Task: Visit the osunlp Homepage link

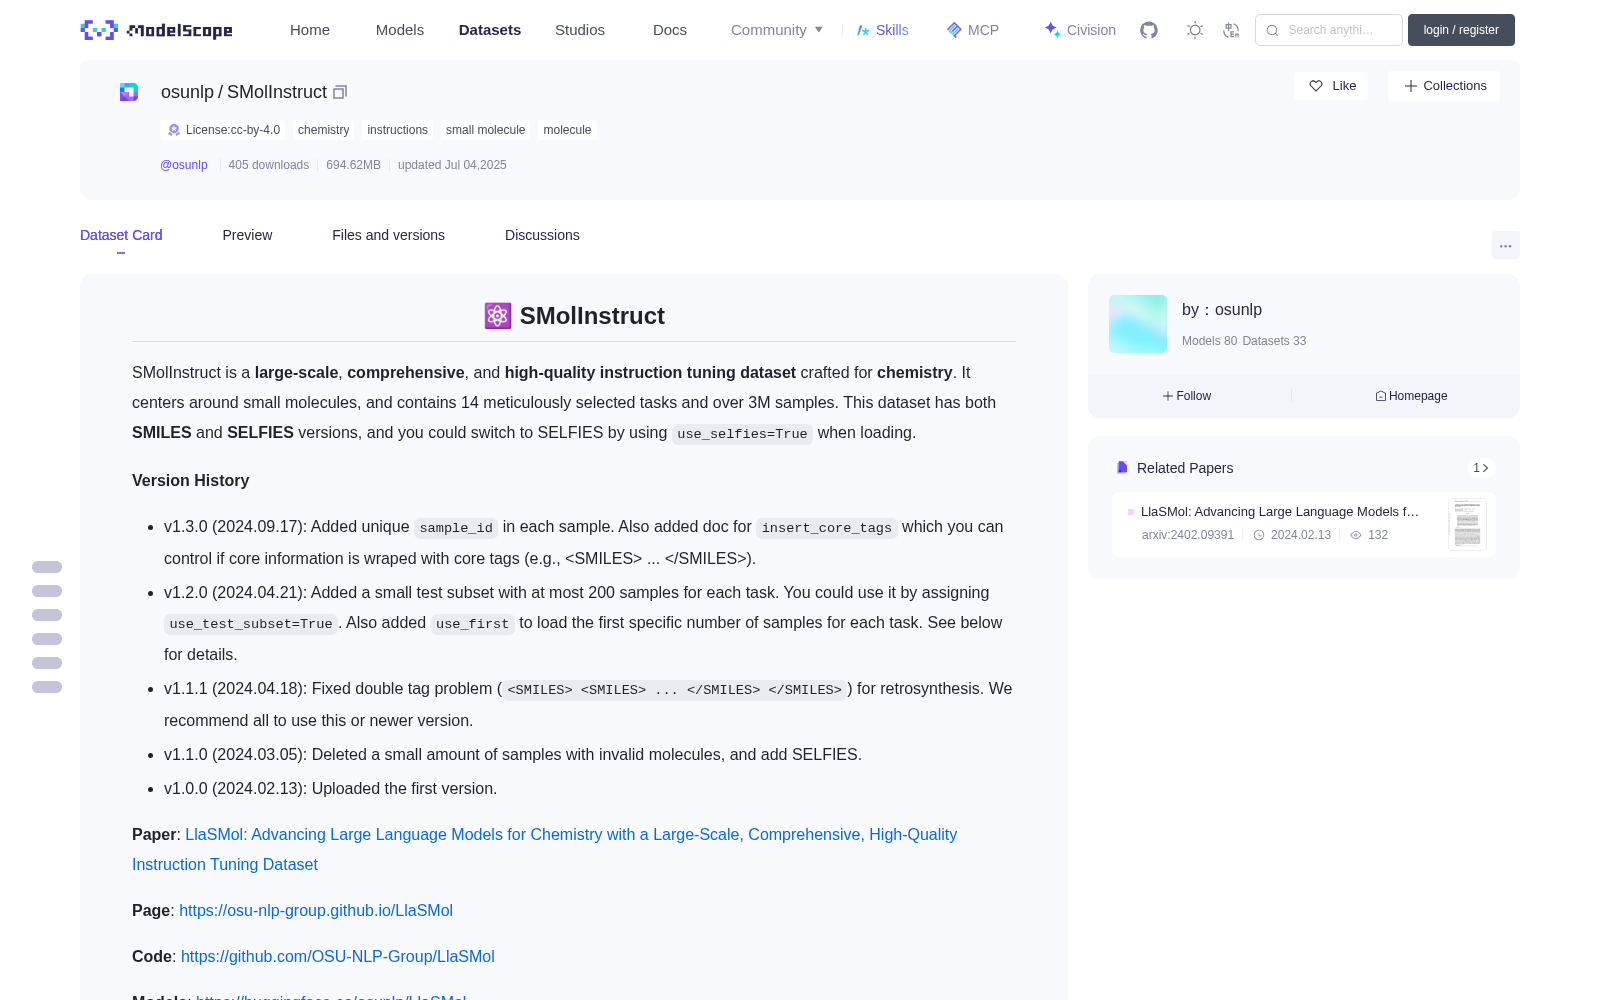Action: (1411, 396)
